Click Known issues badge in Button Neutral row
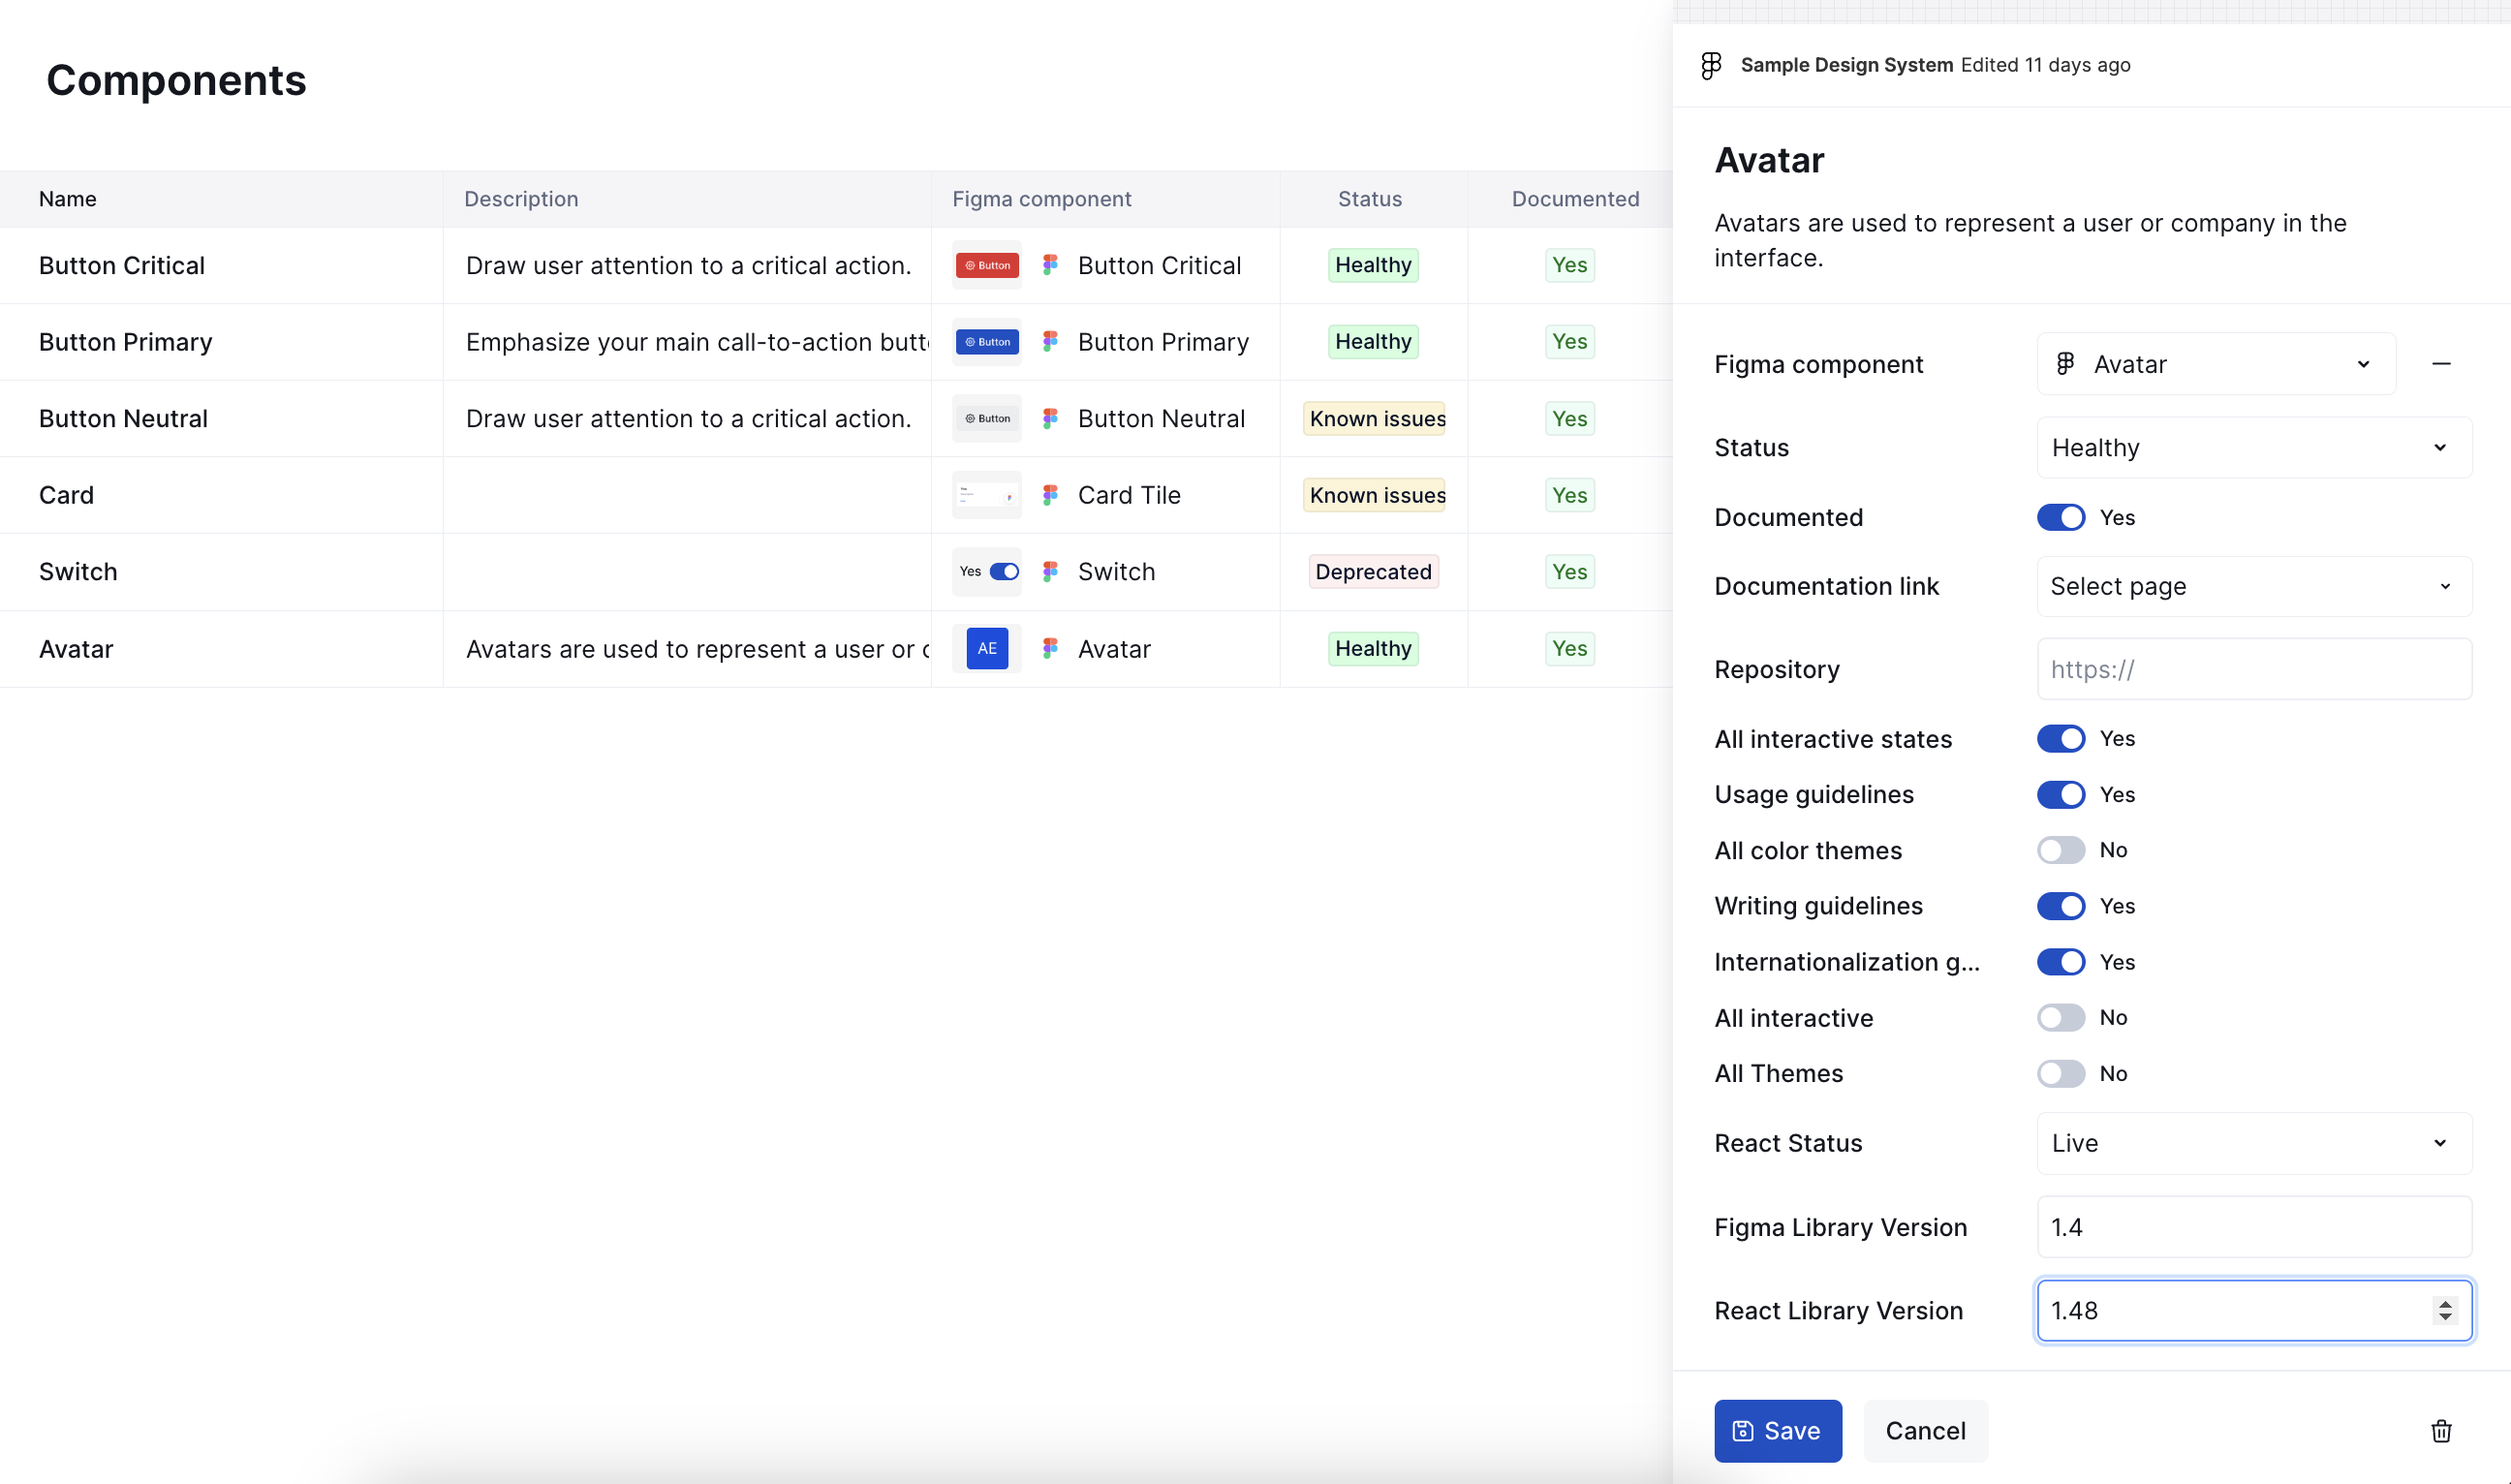 coord(1374,418)
